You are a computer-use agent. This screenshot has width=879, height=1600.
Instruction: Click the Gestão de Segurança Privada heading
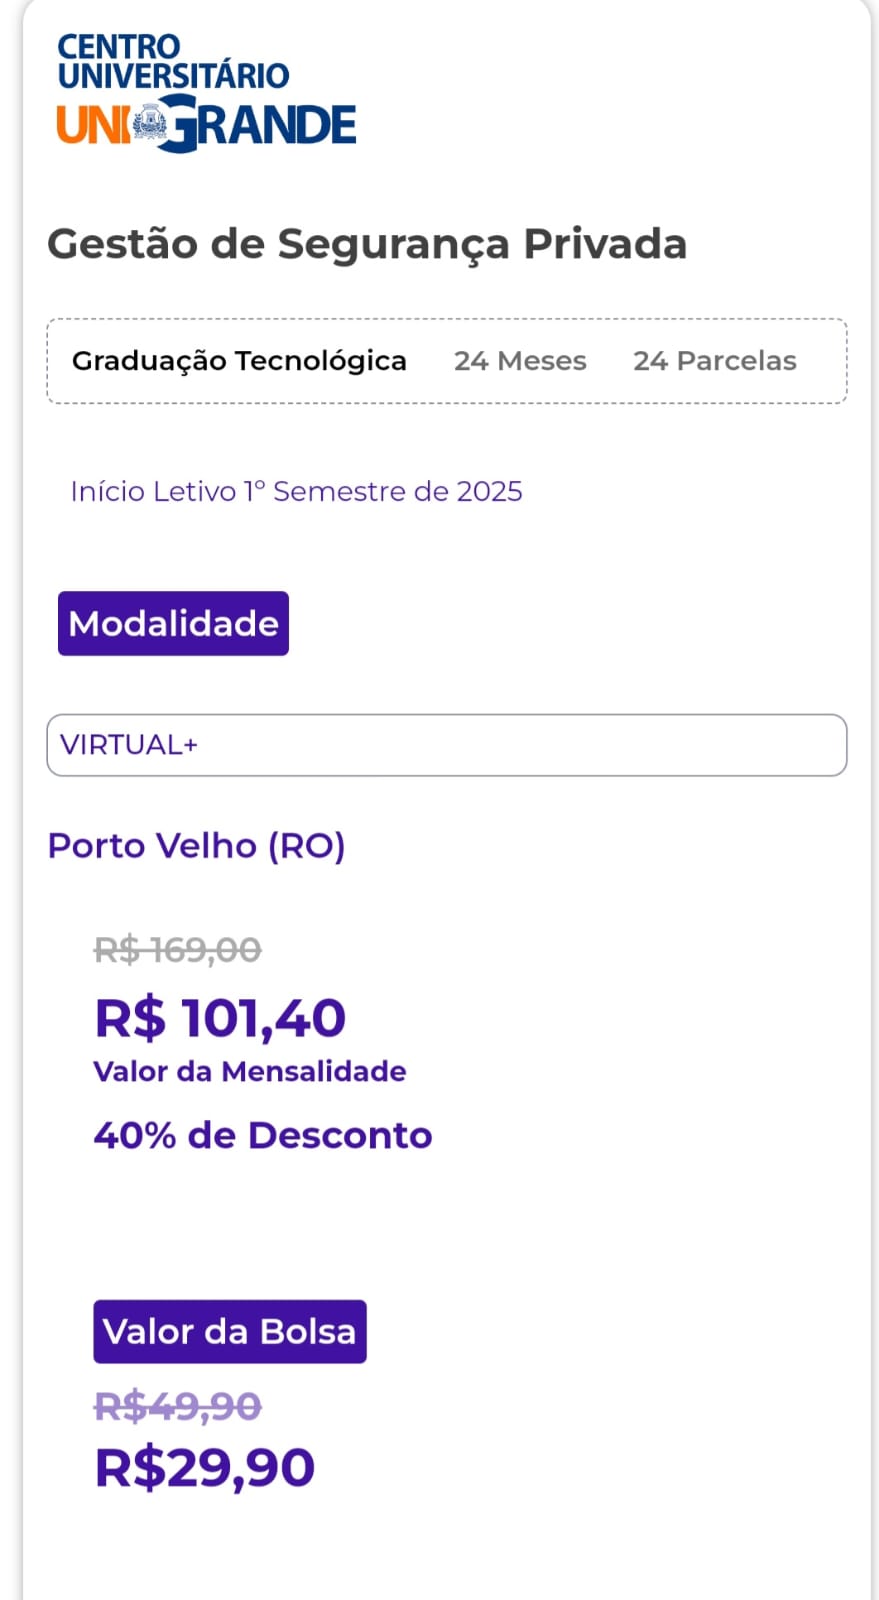pyautogui.click(x=367, y=245)
